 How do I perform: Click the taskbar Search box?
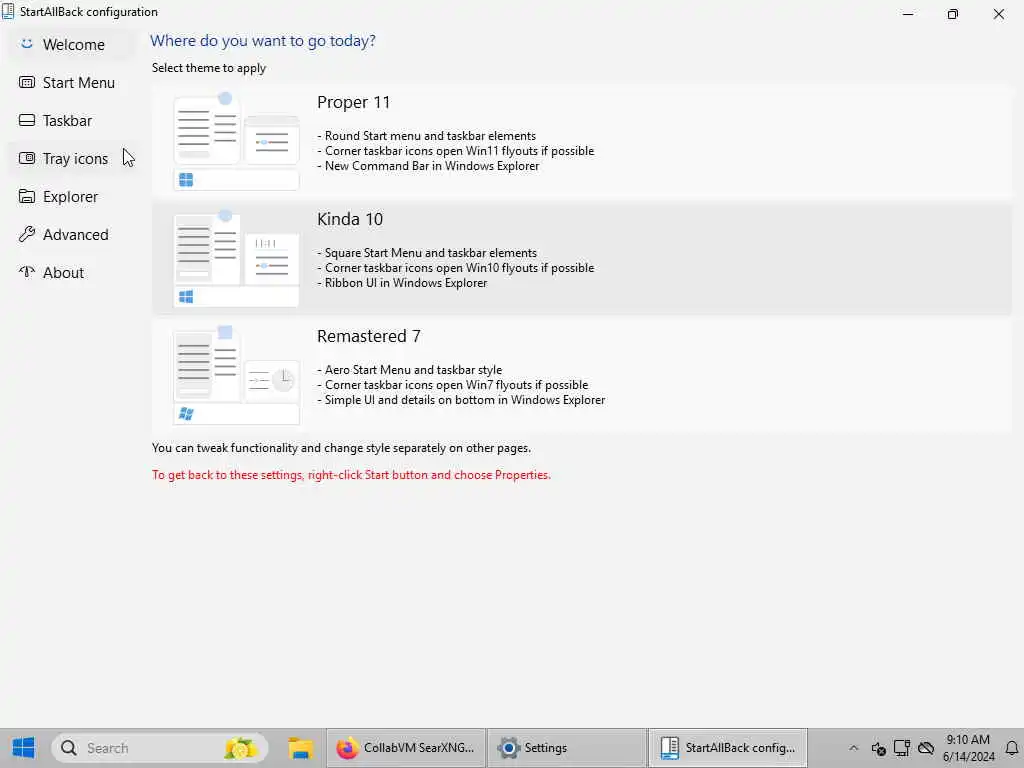160,748
